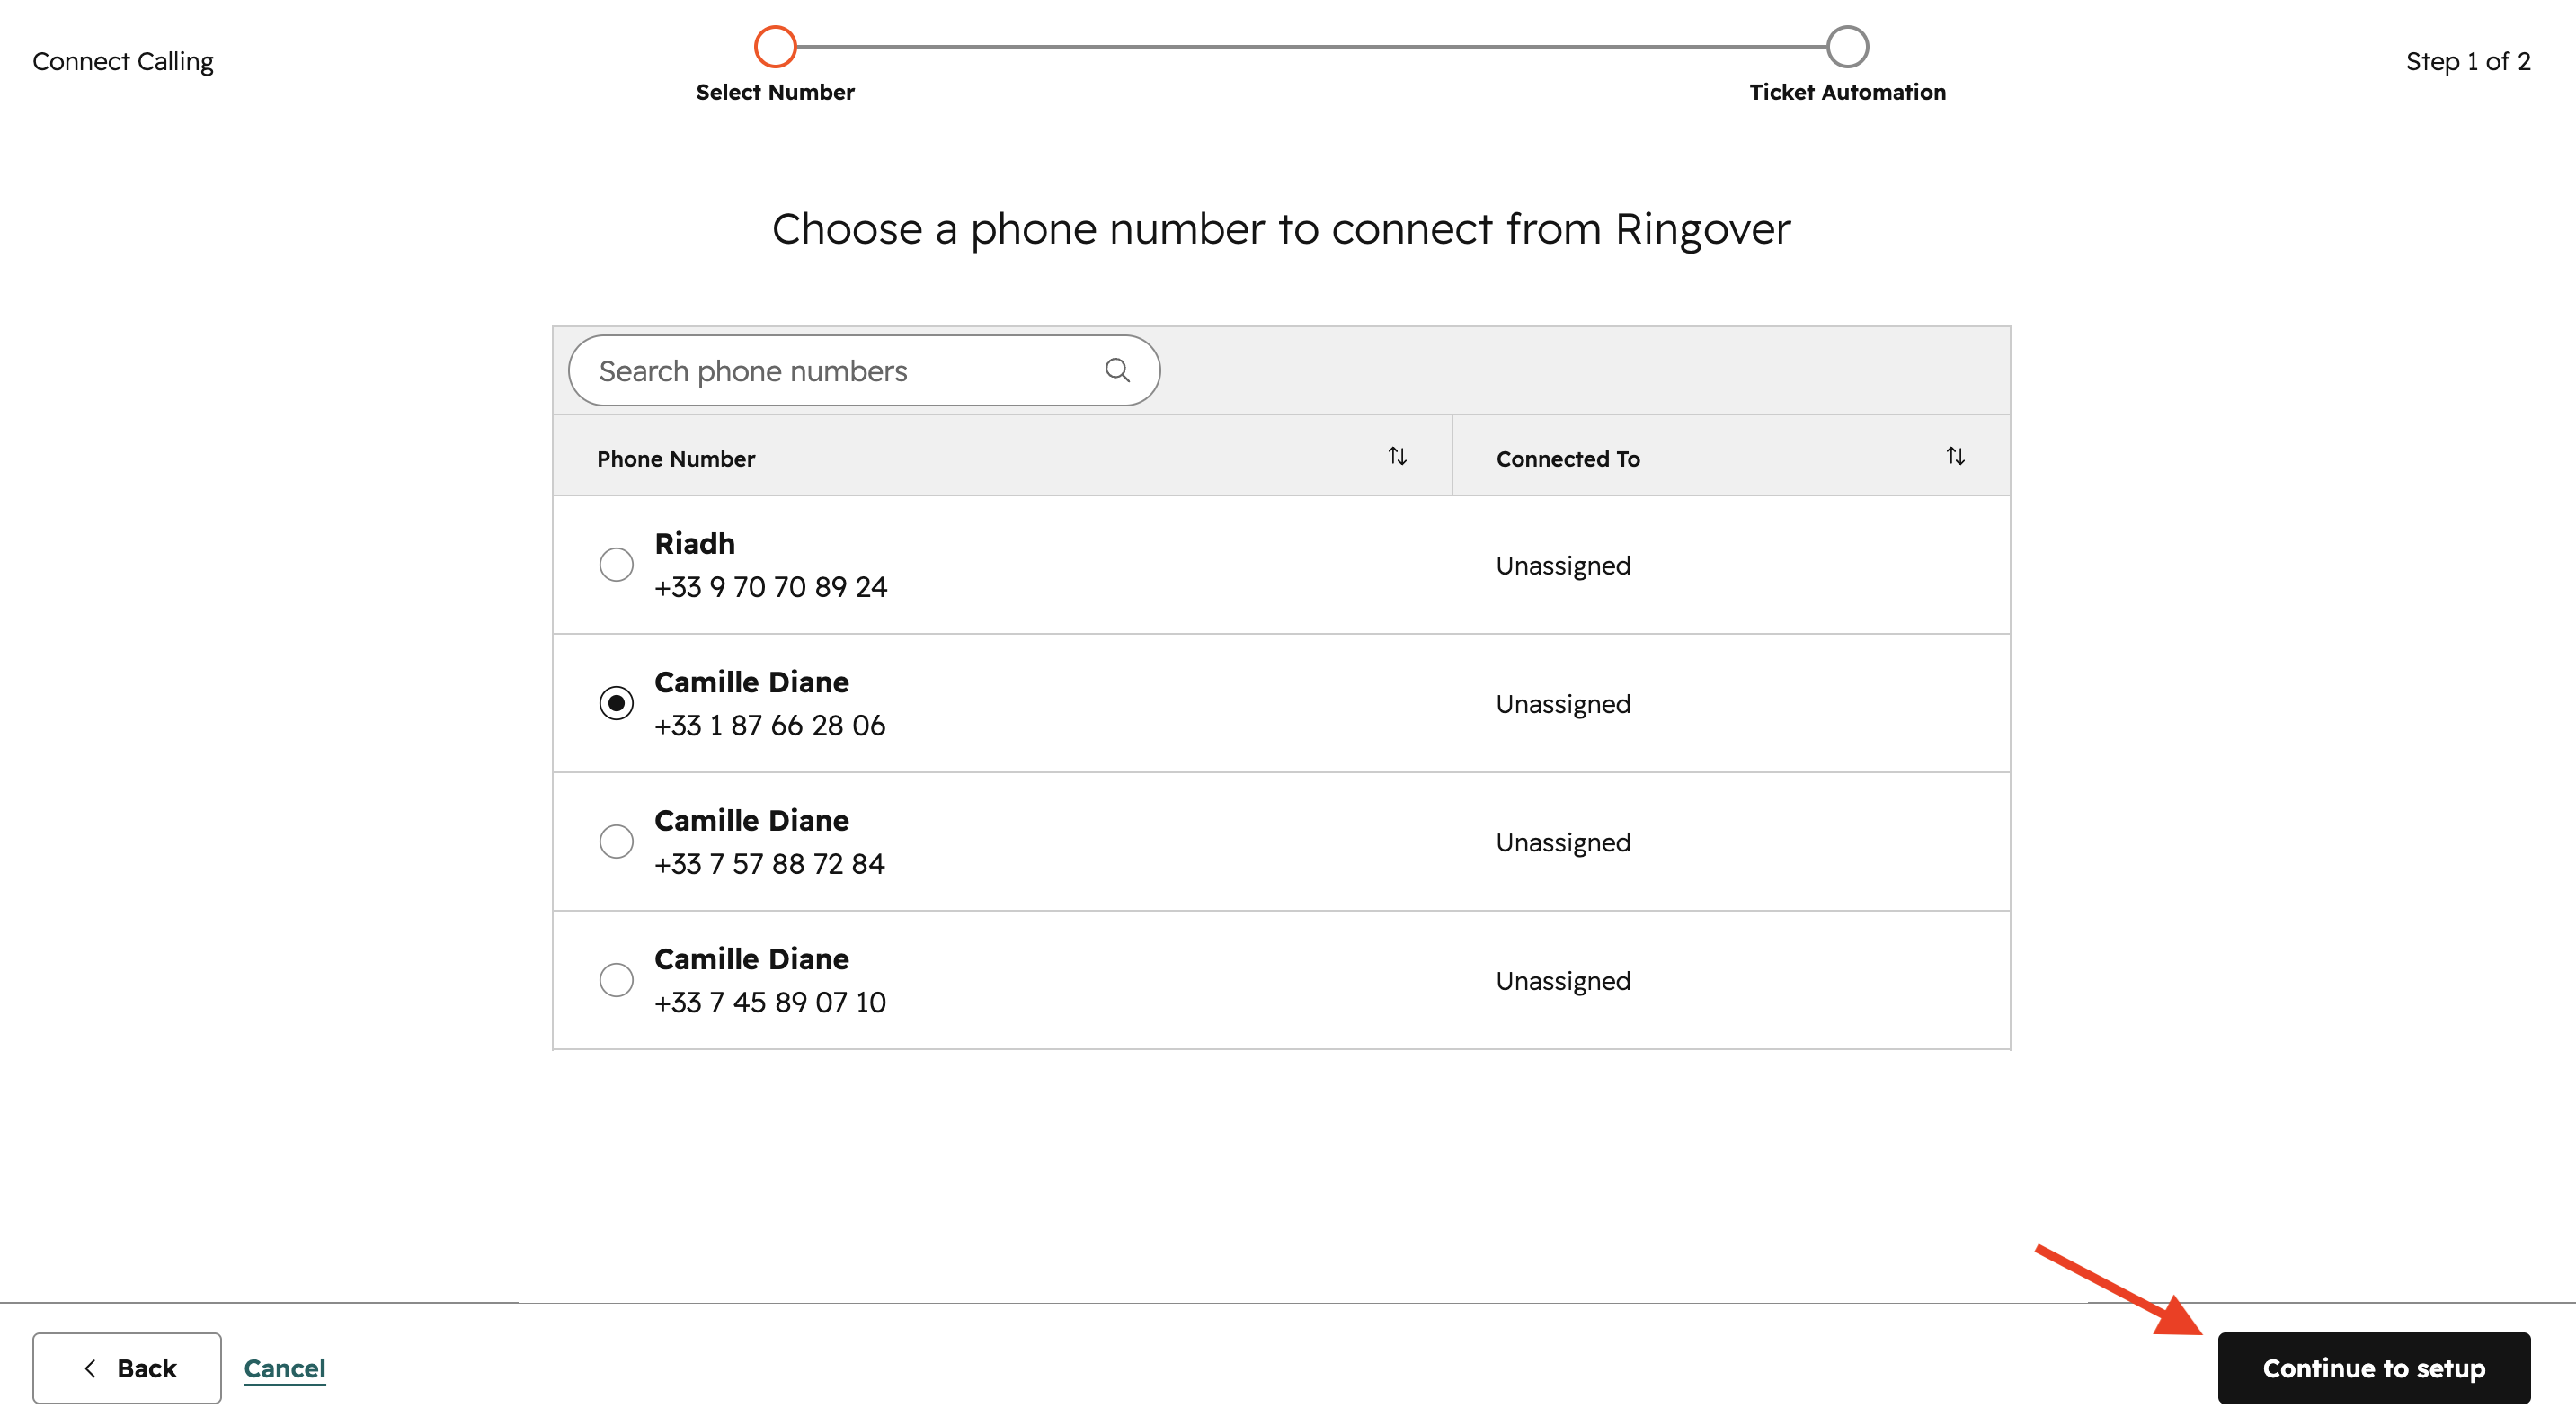The image size is (2576, 1426).
Task: Pick radio for +33 7 45 89 07 10
Action: pyautogui.click(x=616, y=980)
